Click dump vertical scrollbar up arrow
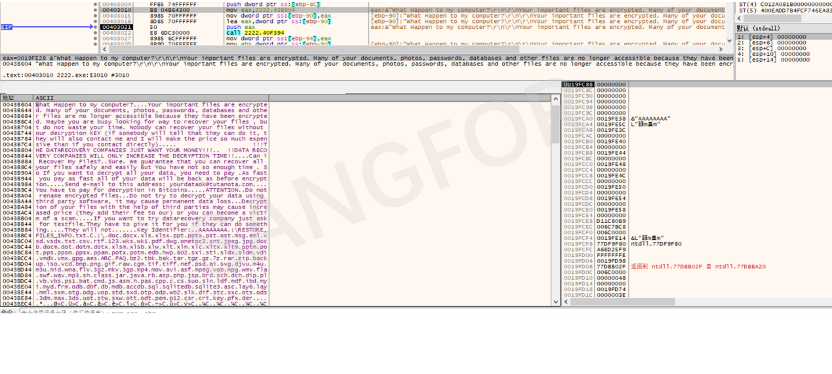Screen dimensions: 832x374 coord(556,99)
